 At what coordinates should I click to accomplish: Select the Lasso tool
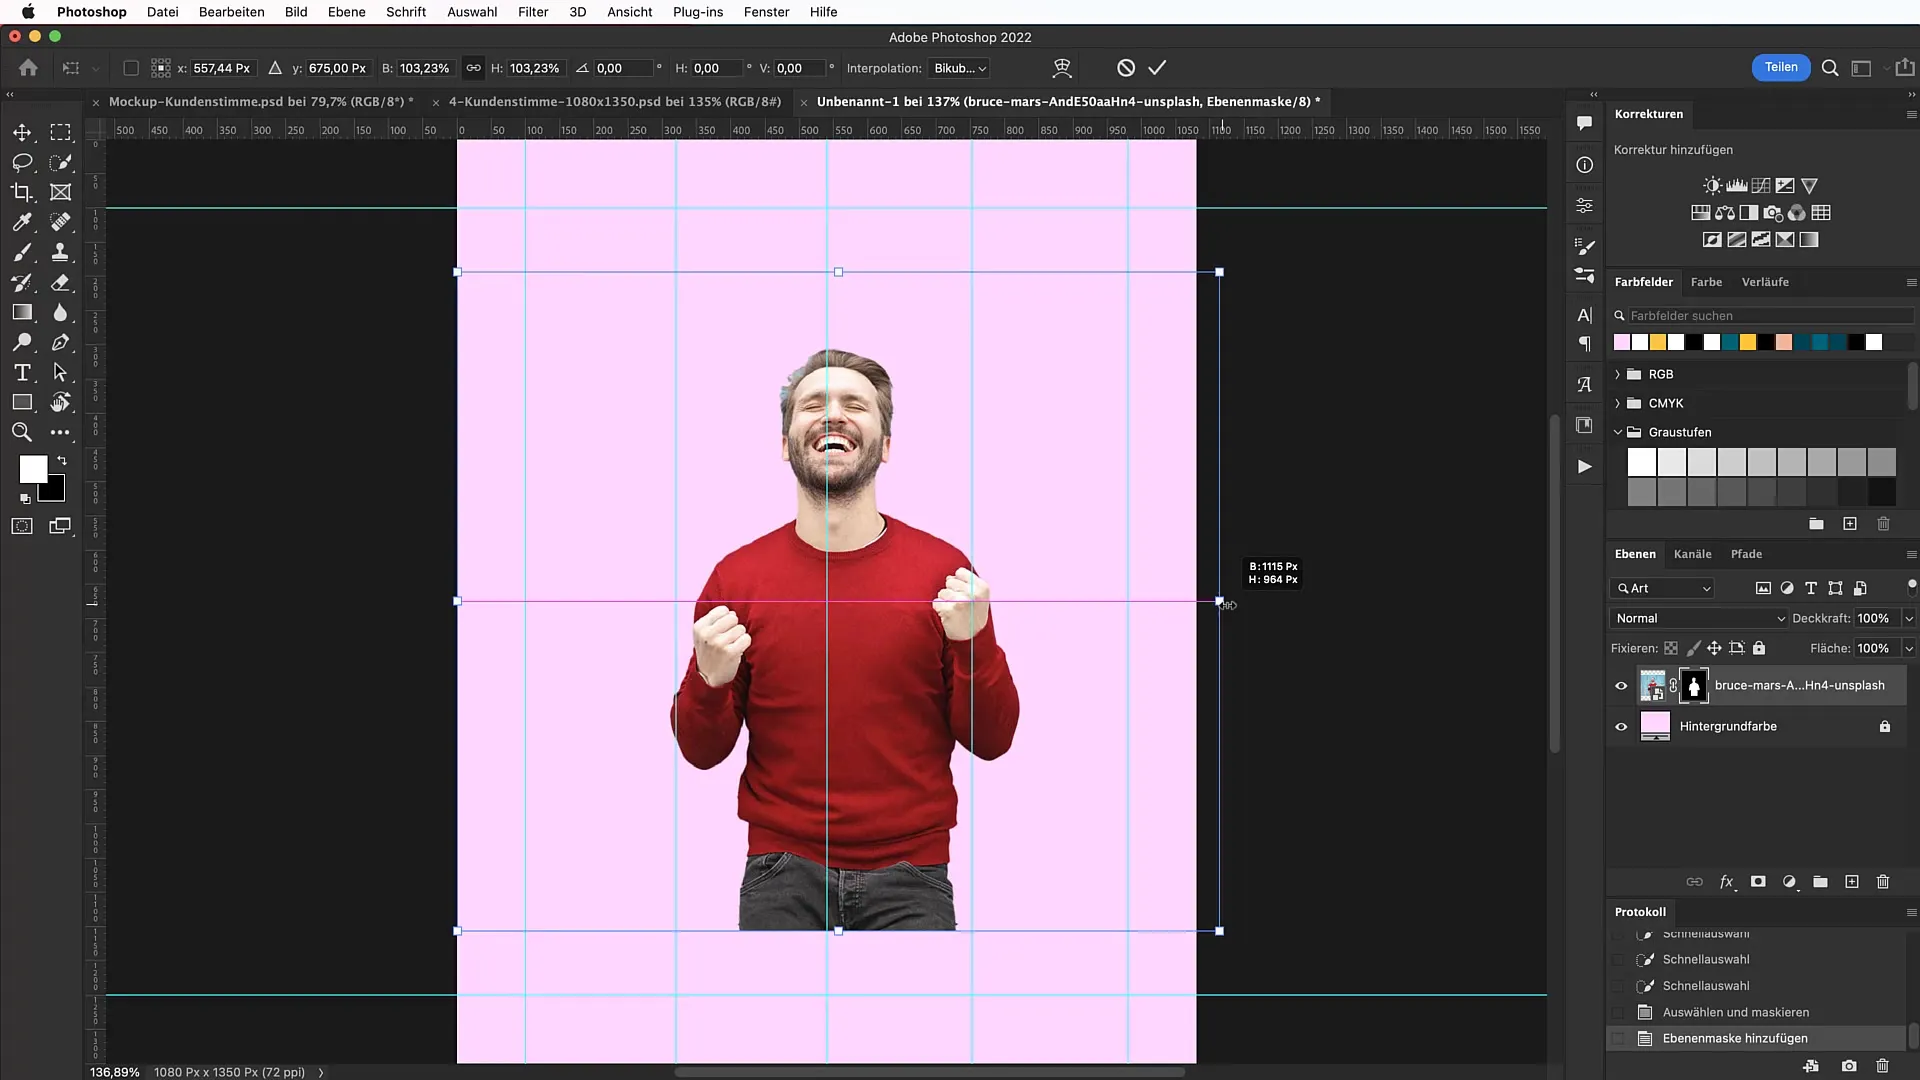click(x=22, y=162)
